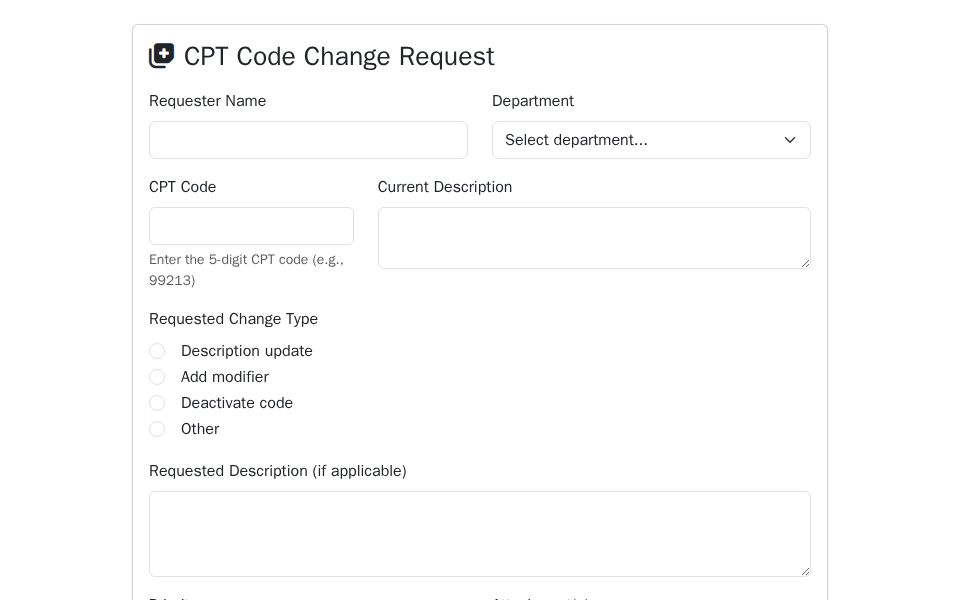Click the CPT Code input box
Viewport: 960px width, 600px height.
coord(251,226)
